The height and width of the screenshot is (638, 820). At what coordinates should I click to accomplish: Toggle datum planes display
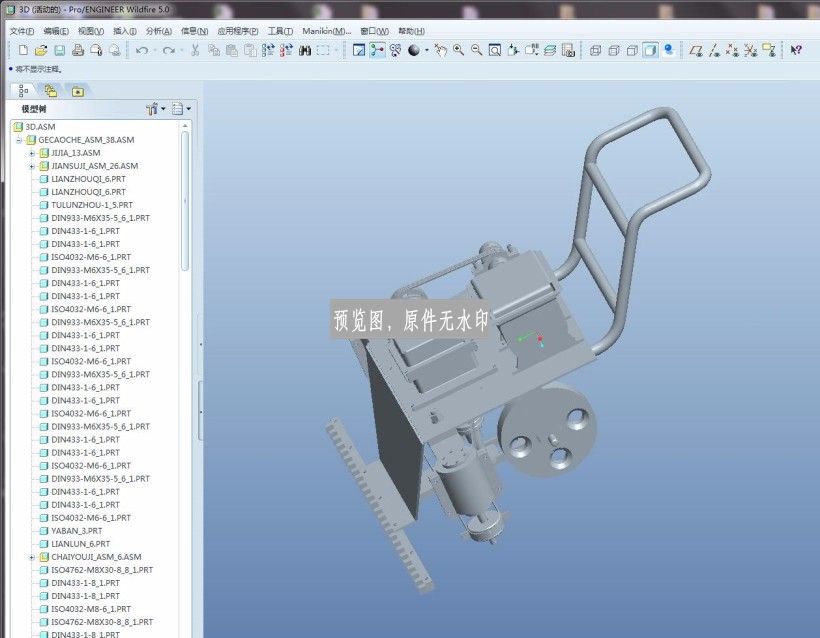(x=696, y=50)
